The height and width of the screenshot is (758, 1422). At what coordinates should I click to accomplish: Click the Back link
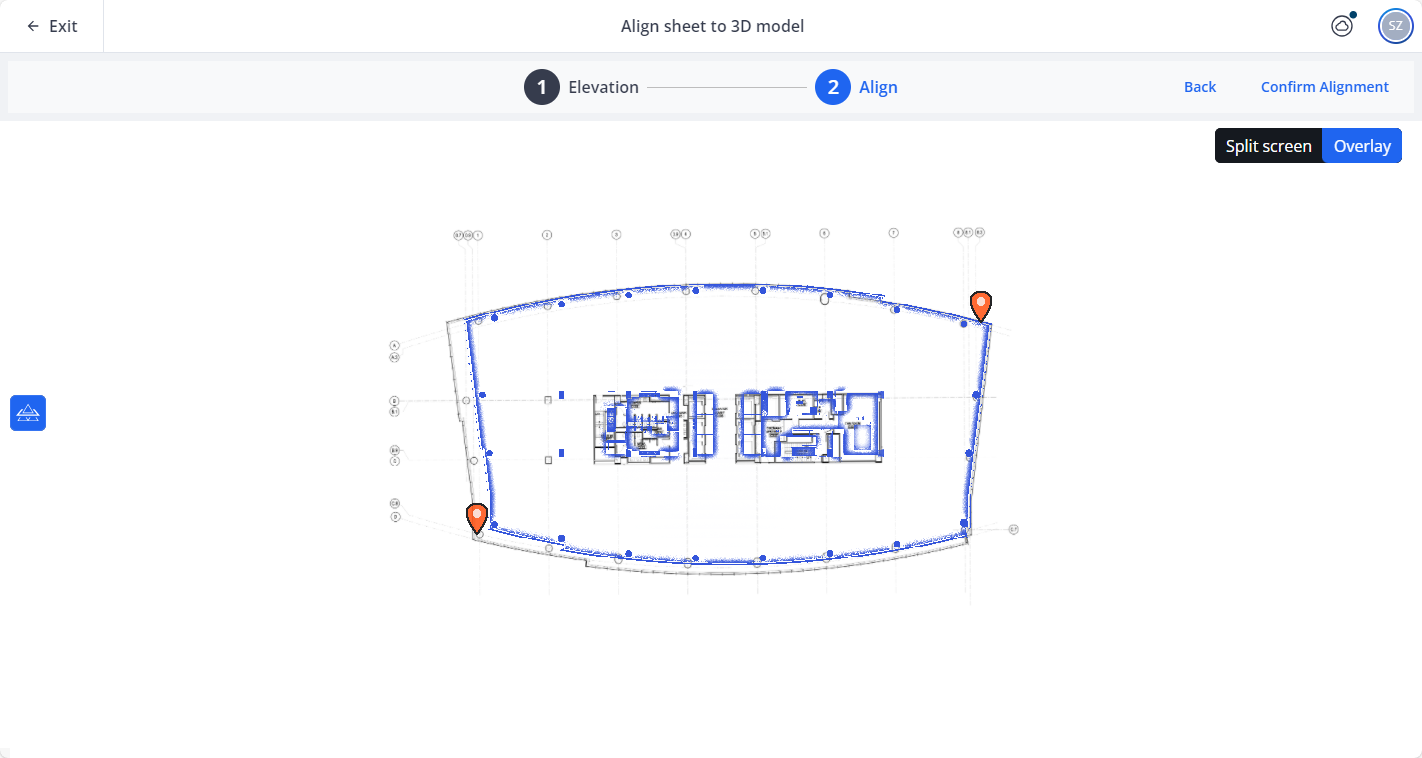click(1199, 87)
